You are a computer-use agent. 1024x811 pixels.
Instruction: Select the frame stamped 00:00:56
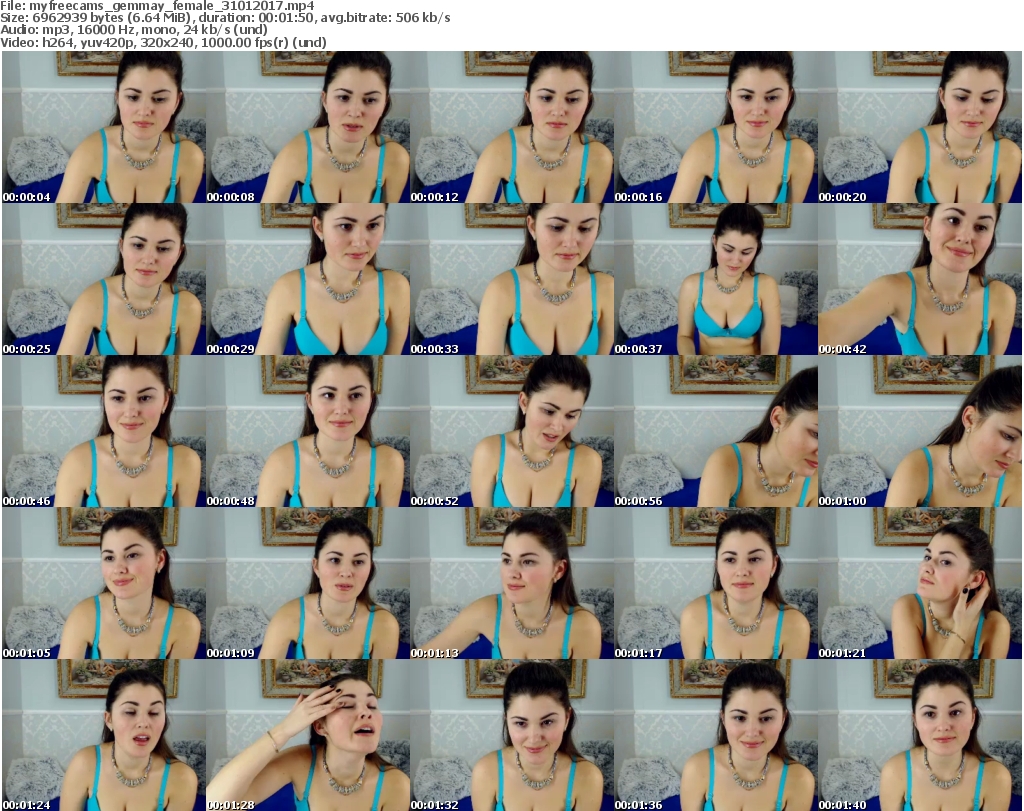(x=716, y=432)
